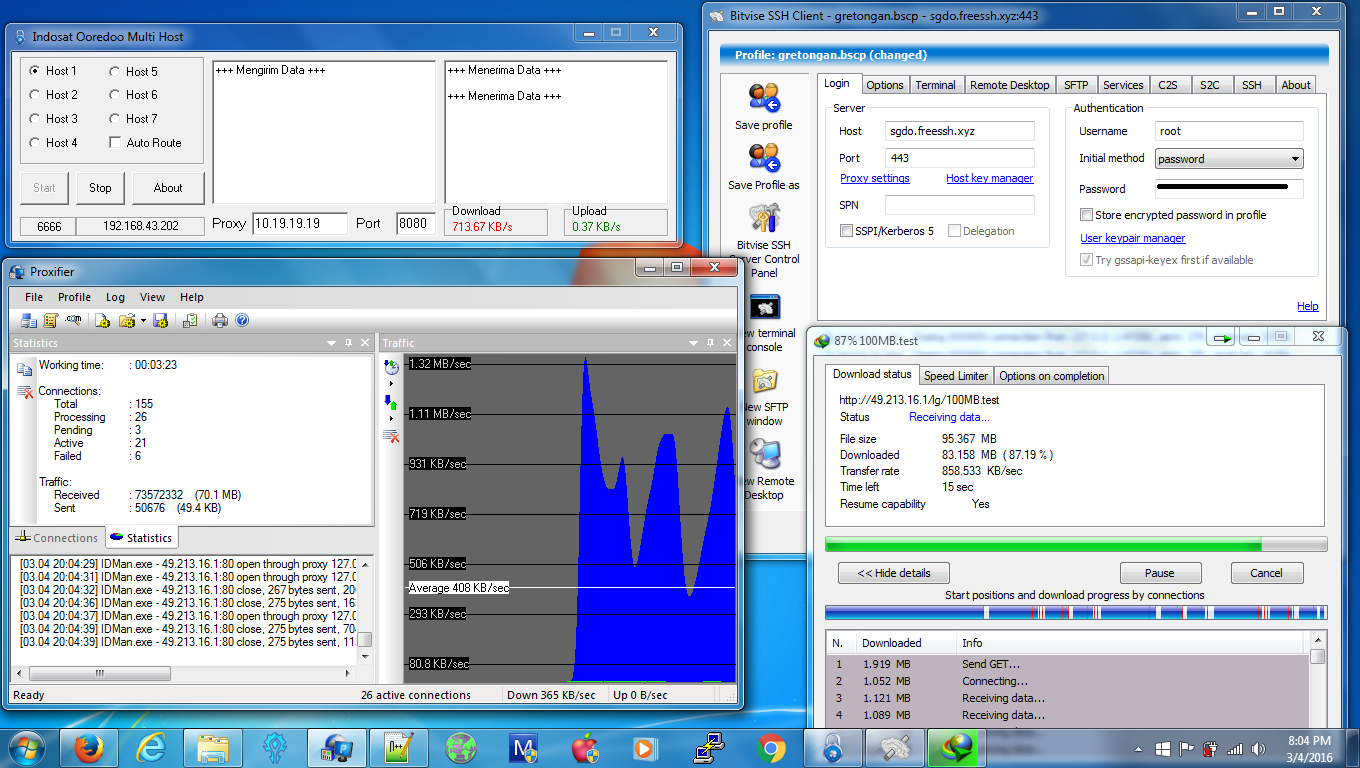This screenshot has width=1360, height=768.
Task: Open New Remote Desktop icon in Bitvise
Action: pos(764,454)
